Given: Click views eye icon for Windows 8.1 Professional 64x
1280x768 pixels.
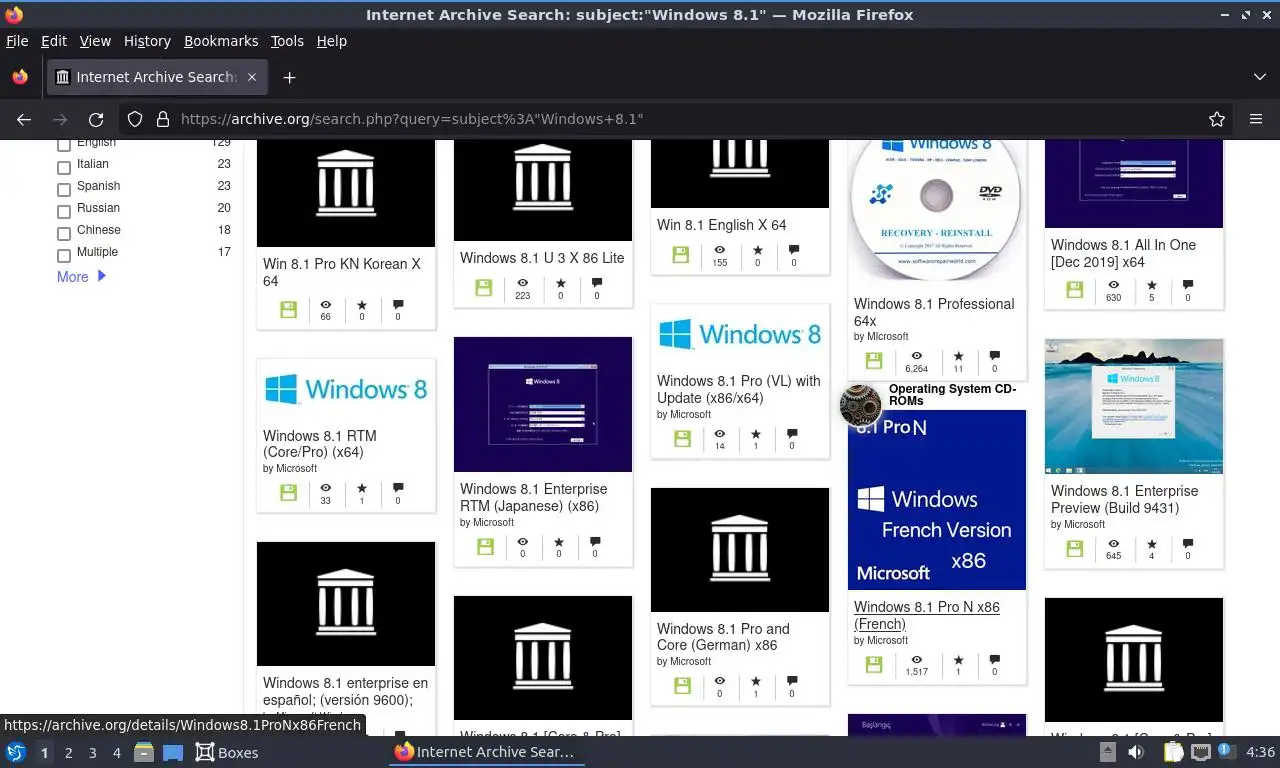Looking at the screenshot, I should tap(916, 356).
